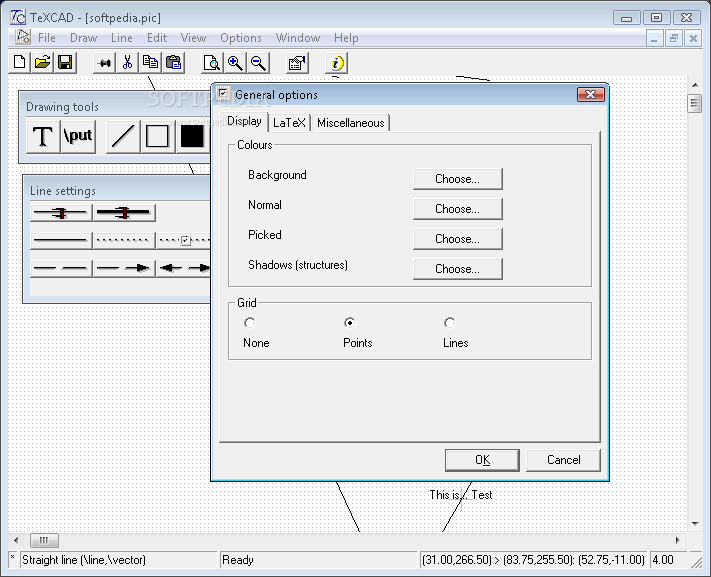The width and height of the screenshot is (711, 577).
Task: Click the vertical scrollbar thumb
Action: [x=694, y=103]
